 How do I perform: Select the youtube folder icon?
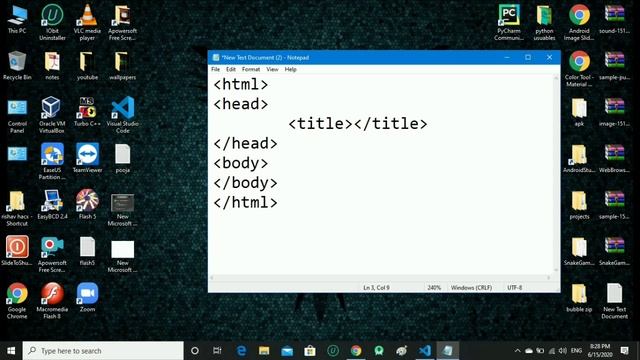(87, 66)
